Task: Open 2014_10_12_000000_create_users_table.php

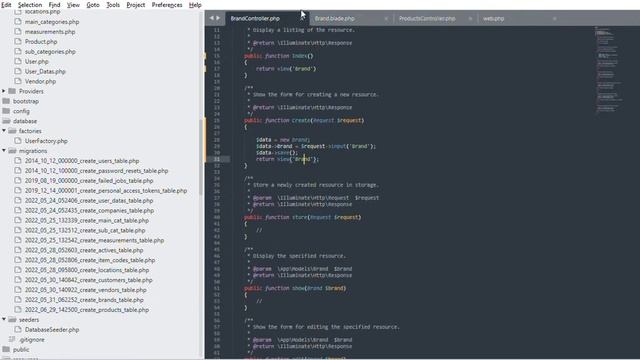Action: pos(82,161)
